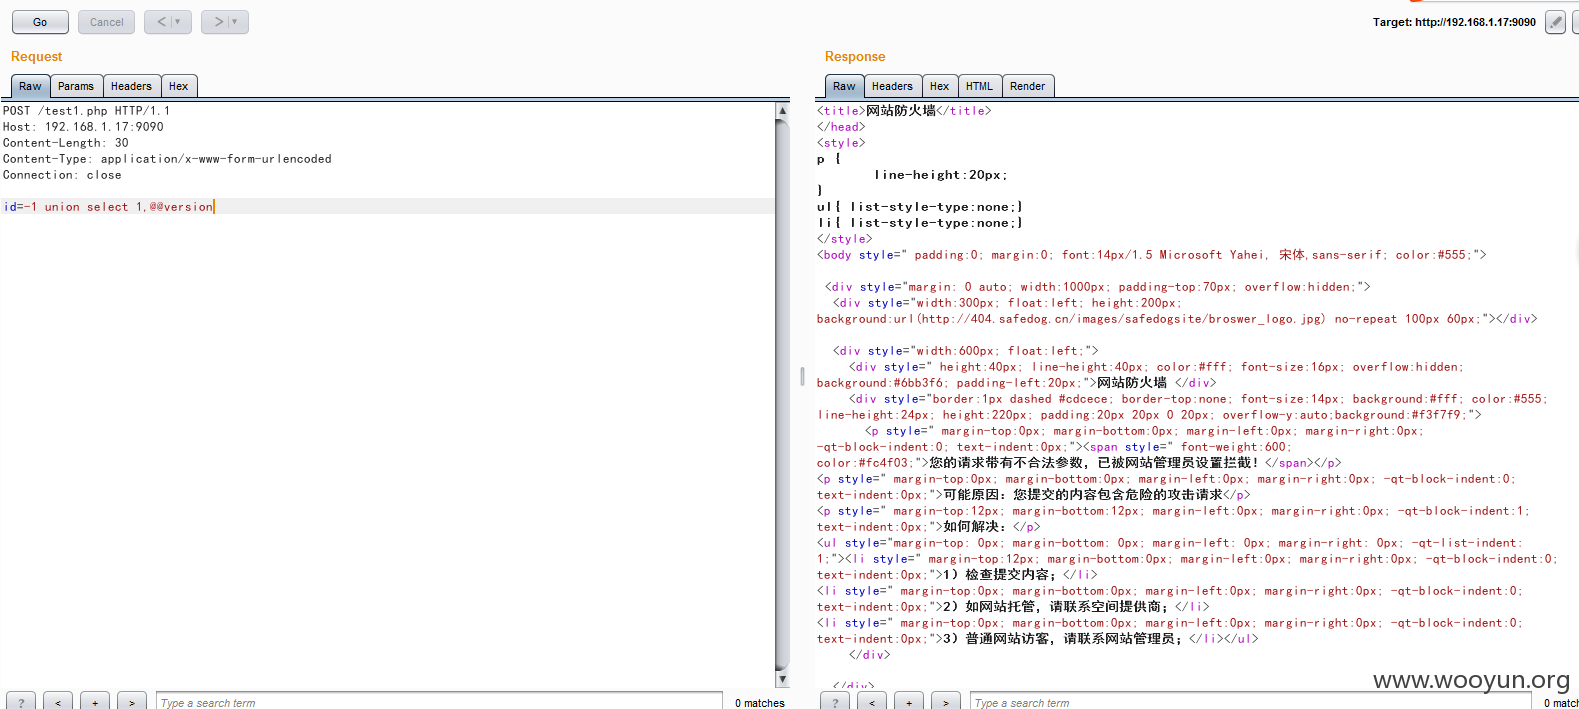Click the request 0 matches label
1579x709 pixels.
pyautogui.click(x=760, y=703)
